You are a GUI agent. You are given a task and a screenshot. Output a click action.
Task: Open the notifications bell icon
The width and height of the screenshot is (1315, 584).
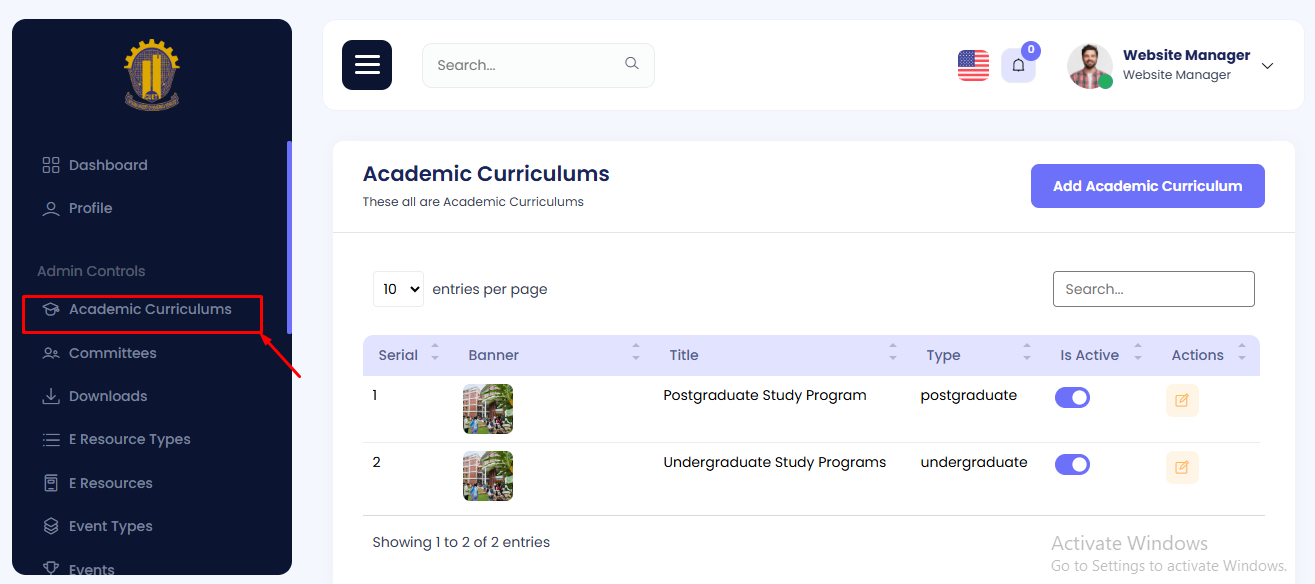pyautogui.click(x=1018, y=66)
